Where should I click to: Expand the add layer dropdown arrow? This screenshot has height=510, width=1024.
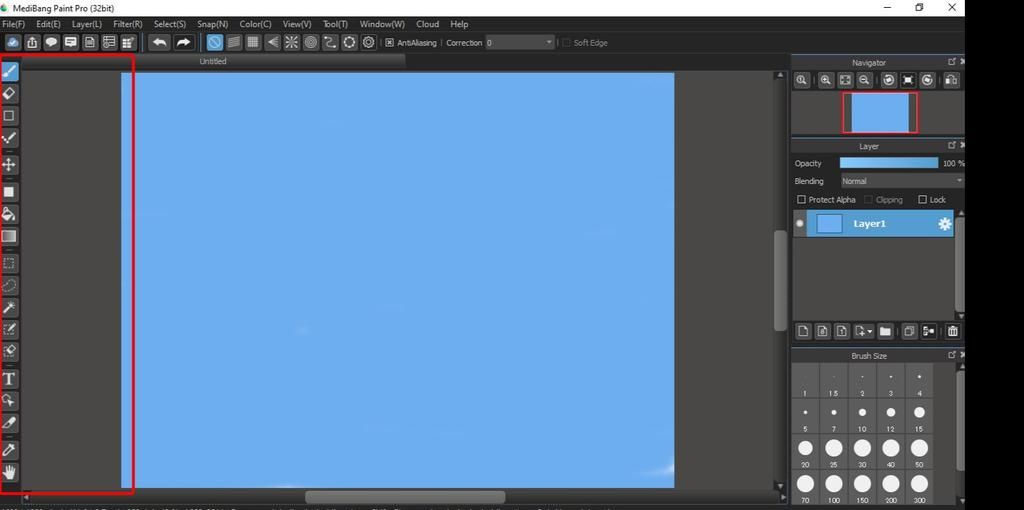tap(870, 332)
